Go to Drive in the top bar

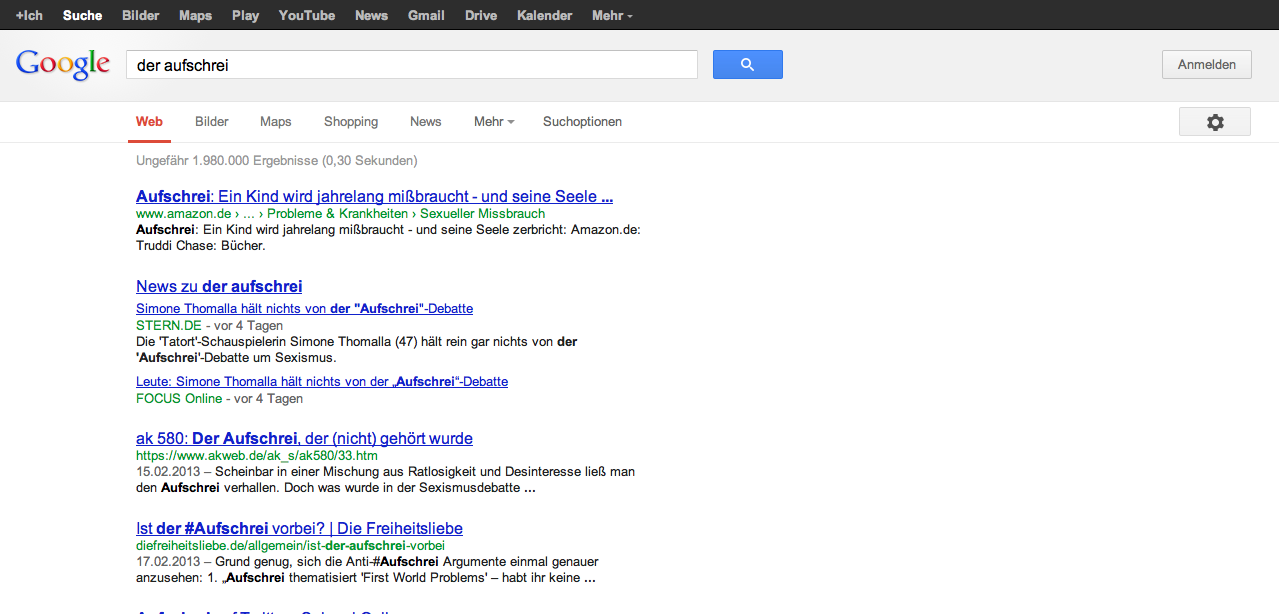click(x=481, y=15)
